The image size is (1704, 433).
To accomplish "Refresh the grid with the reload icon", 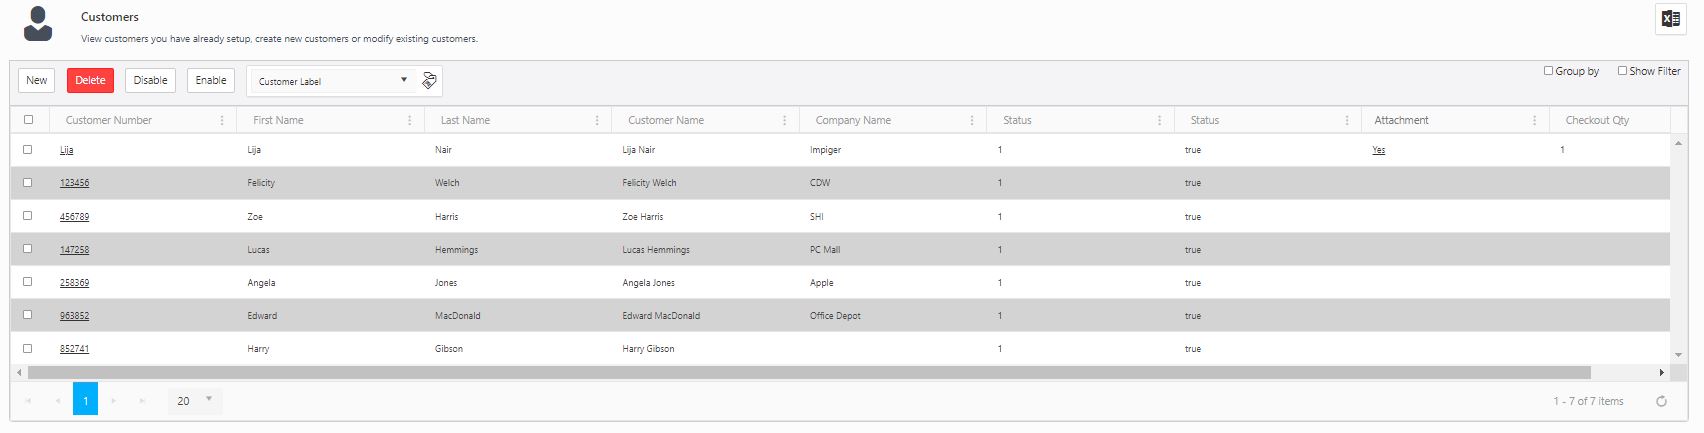I will (x=1661, y=401).
